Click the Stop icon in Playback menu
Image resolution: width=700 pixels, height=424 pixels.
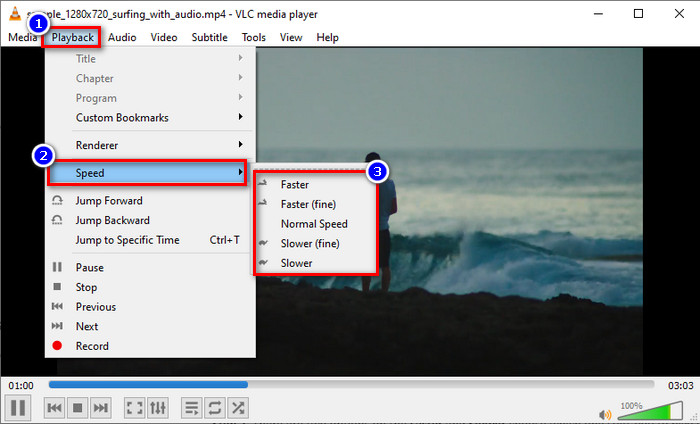57,287
